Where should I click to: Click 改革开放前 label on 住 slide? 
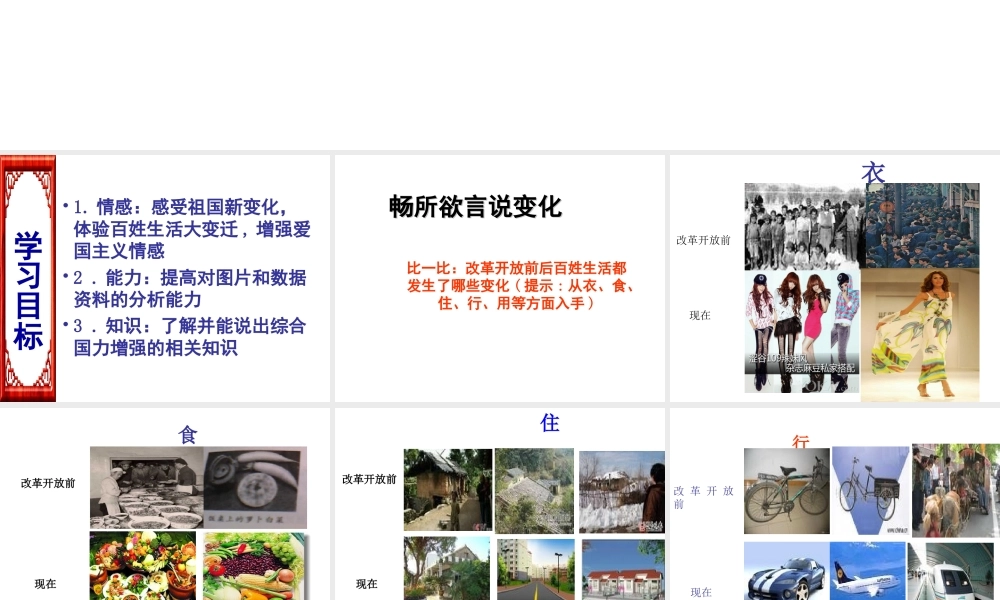click(369, 479)
